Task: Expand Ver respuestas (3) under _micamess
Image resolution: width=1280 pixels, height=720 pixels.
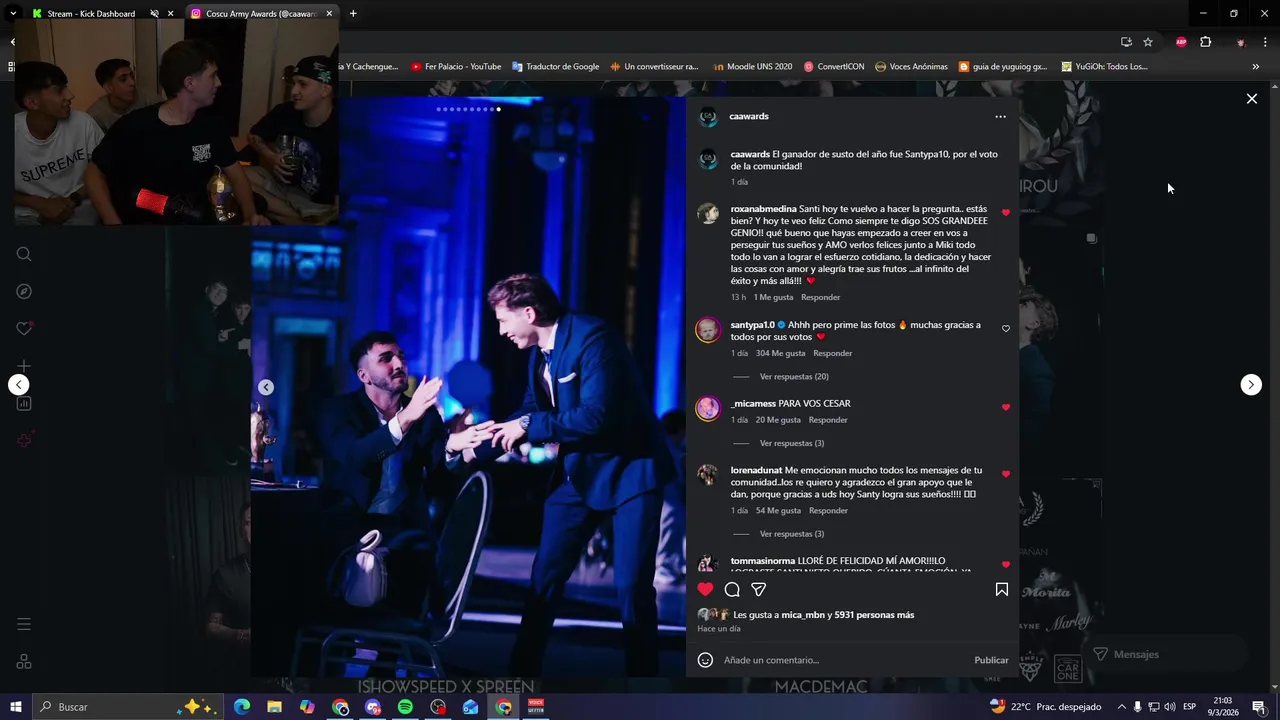Action: (x=792, y=443)
